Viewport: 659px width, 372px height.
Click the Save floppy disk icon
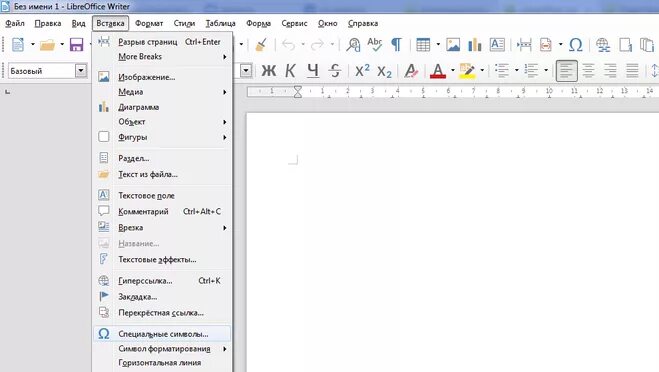76,45
